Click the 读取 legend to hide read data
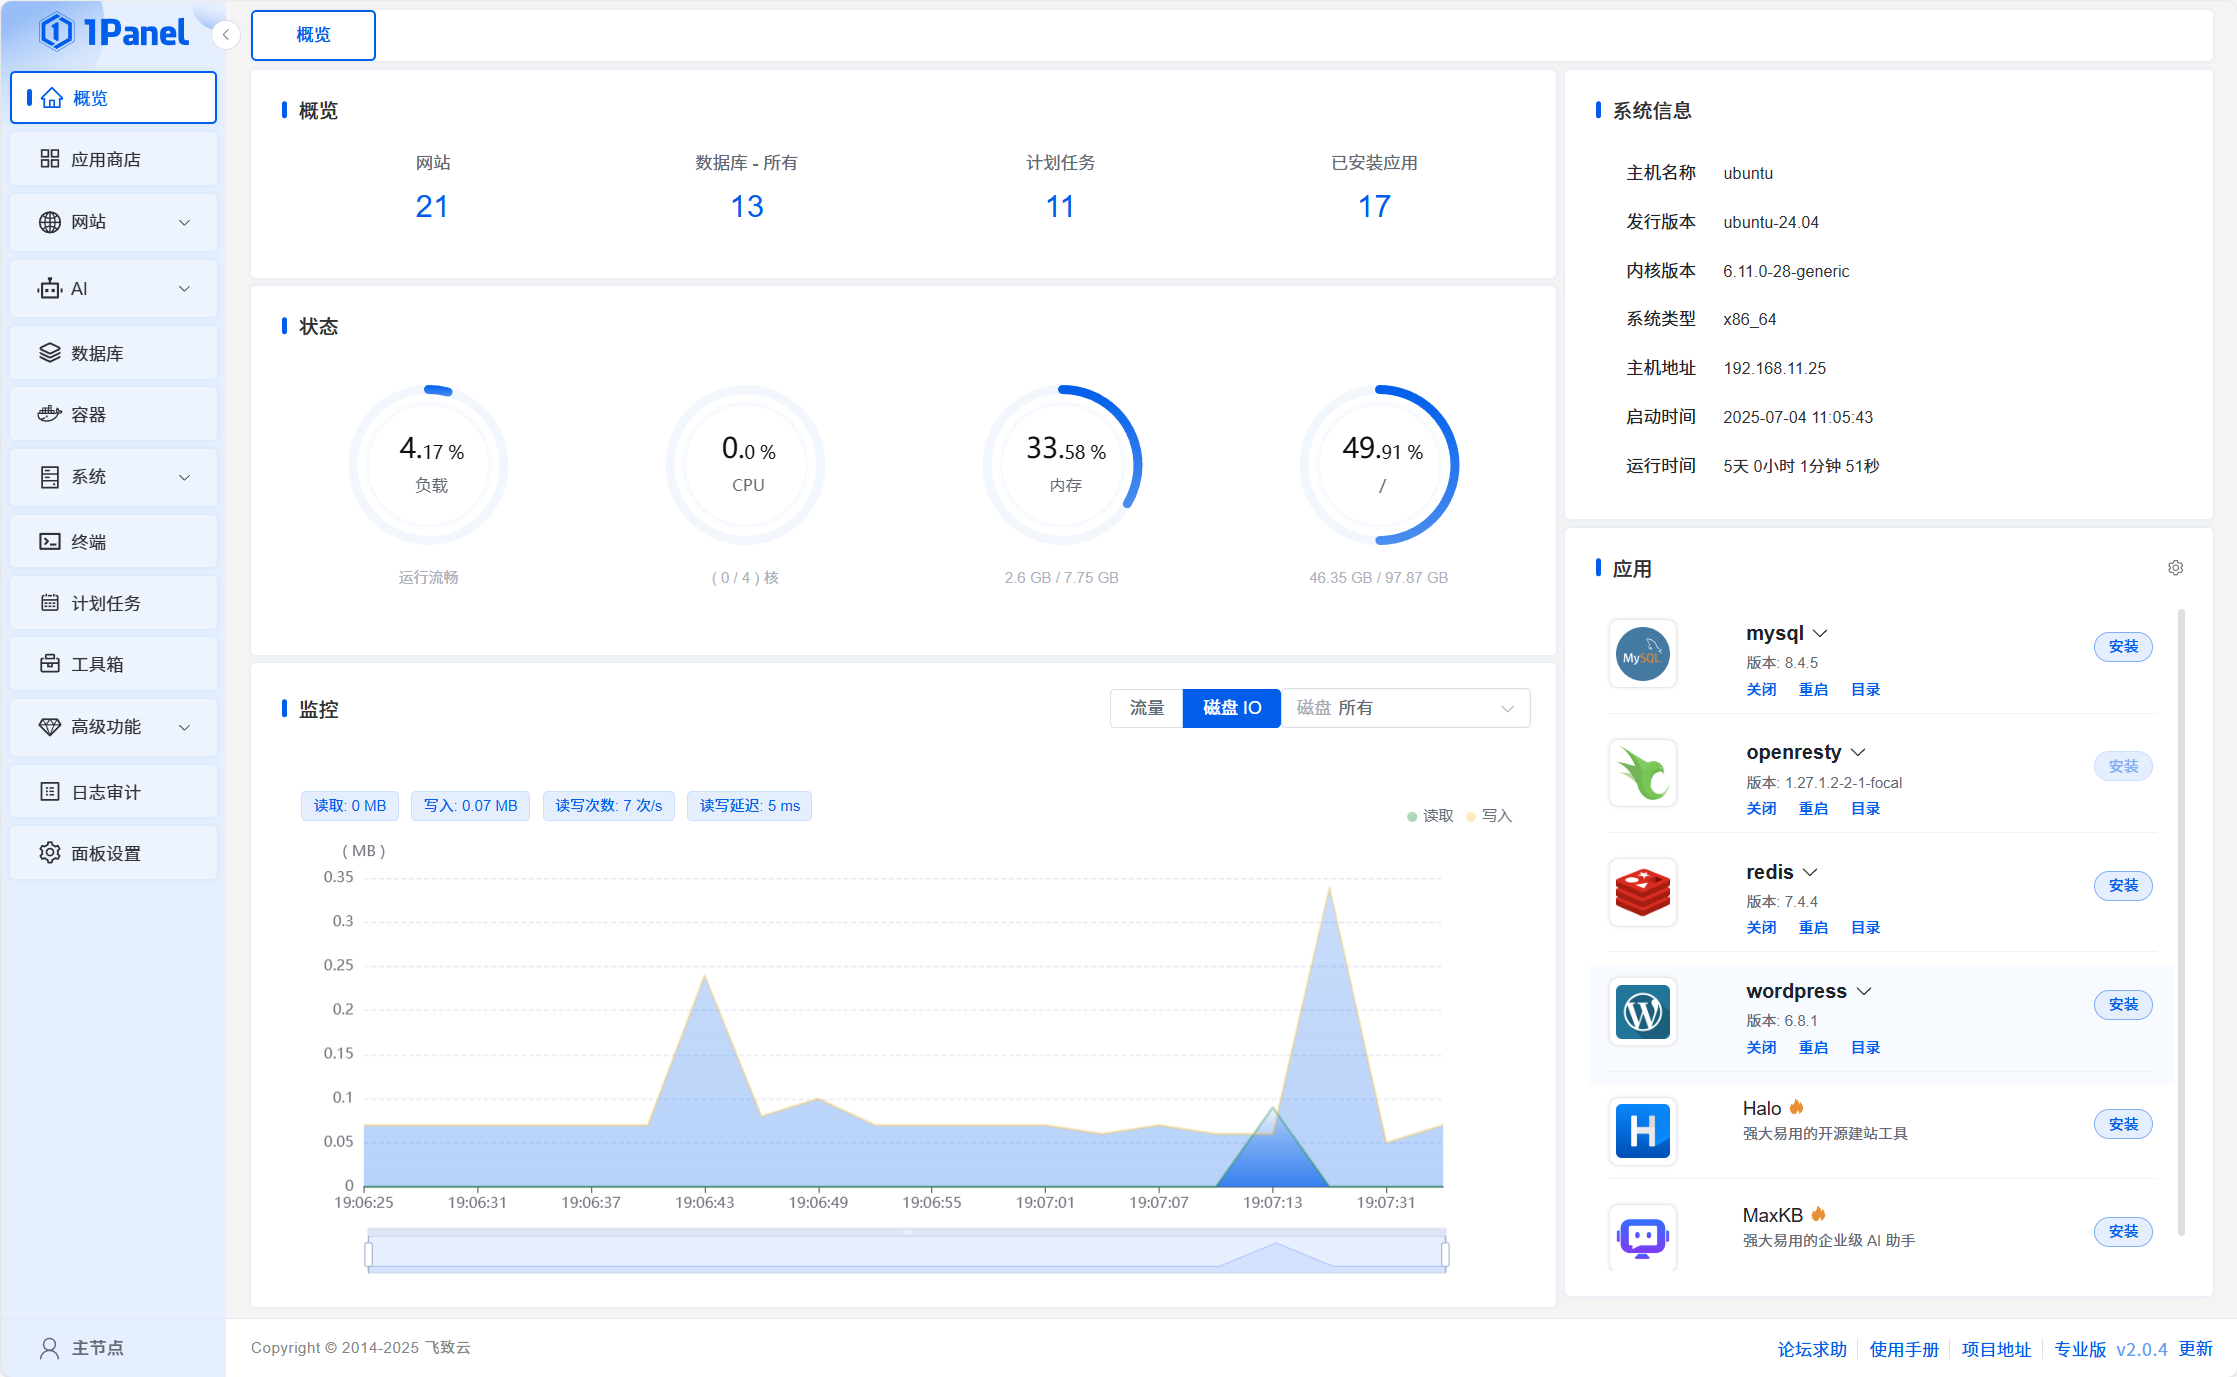Image resolution: width=2237 pixels, height=1377 pixels. pos(1432,815)
